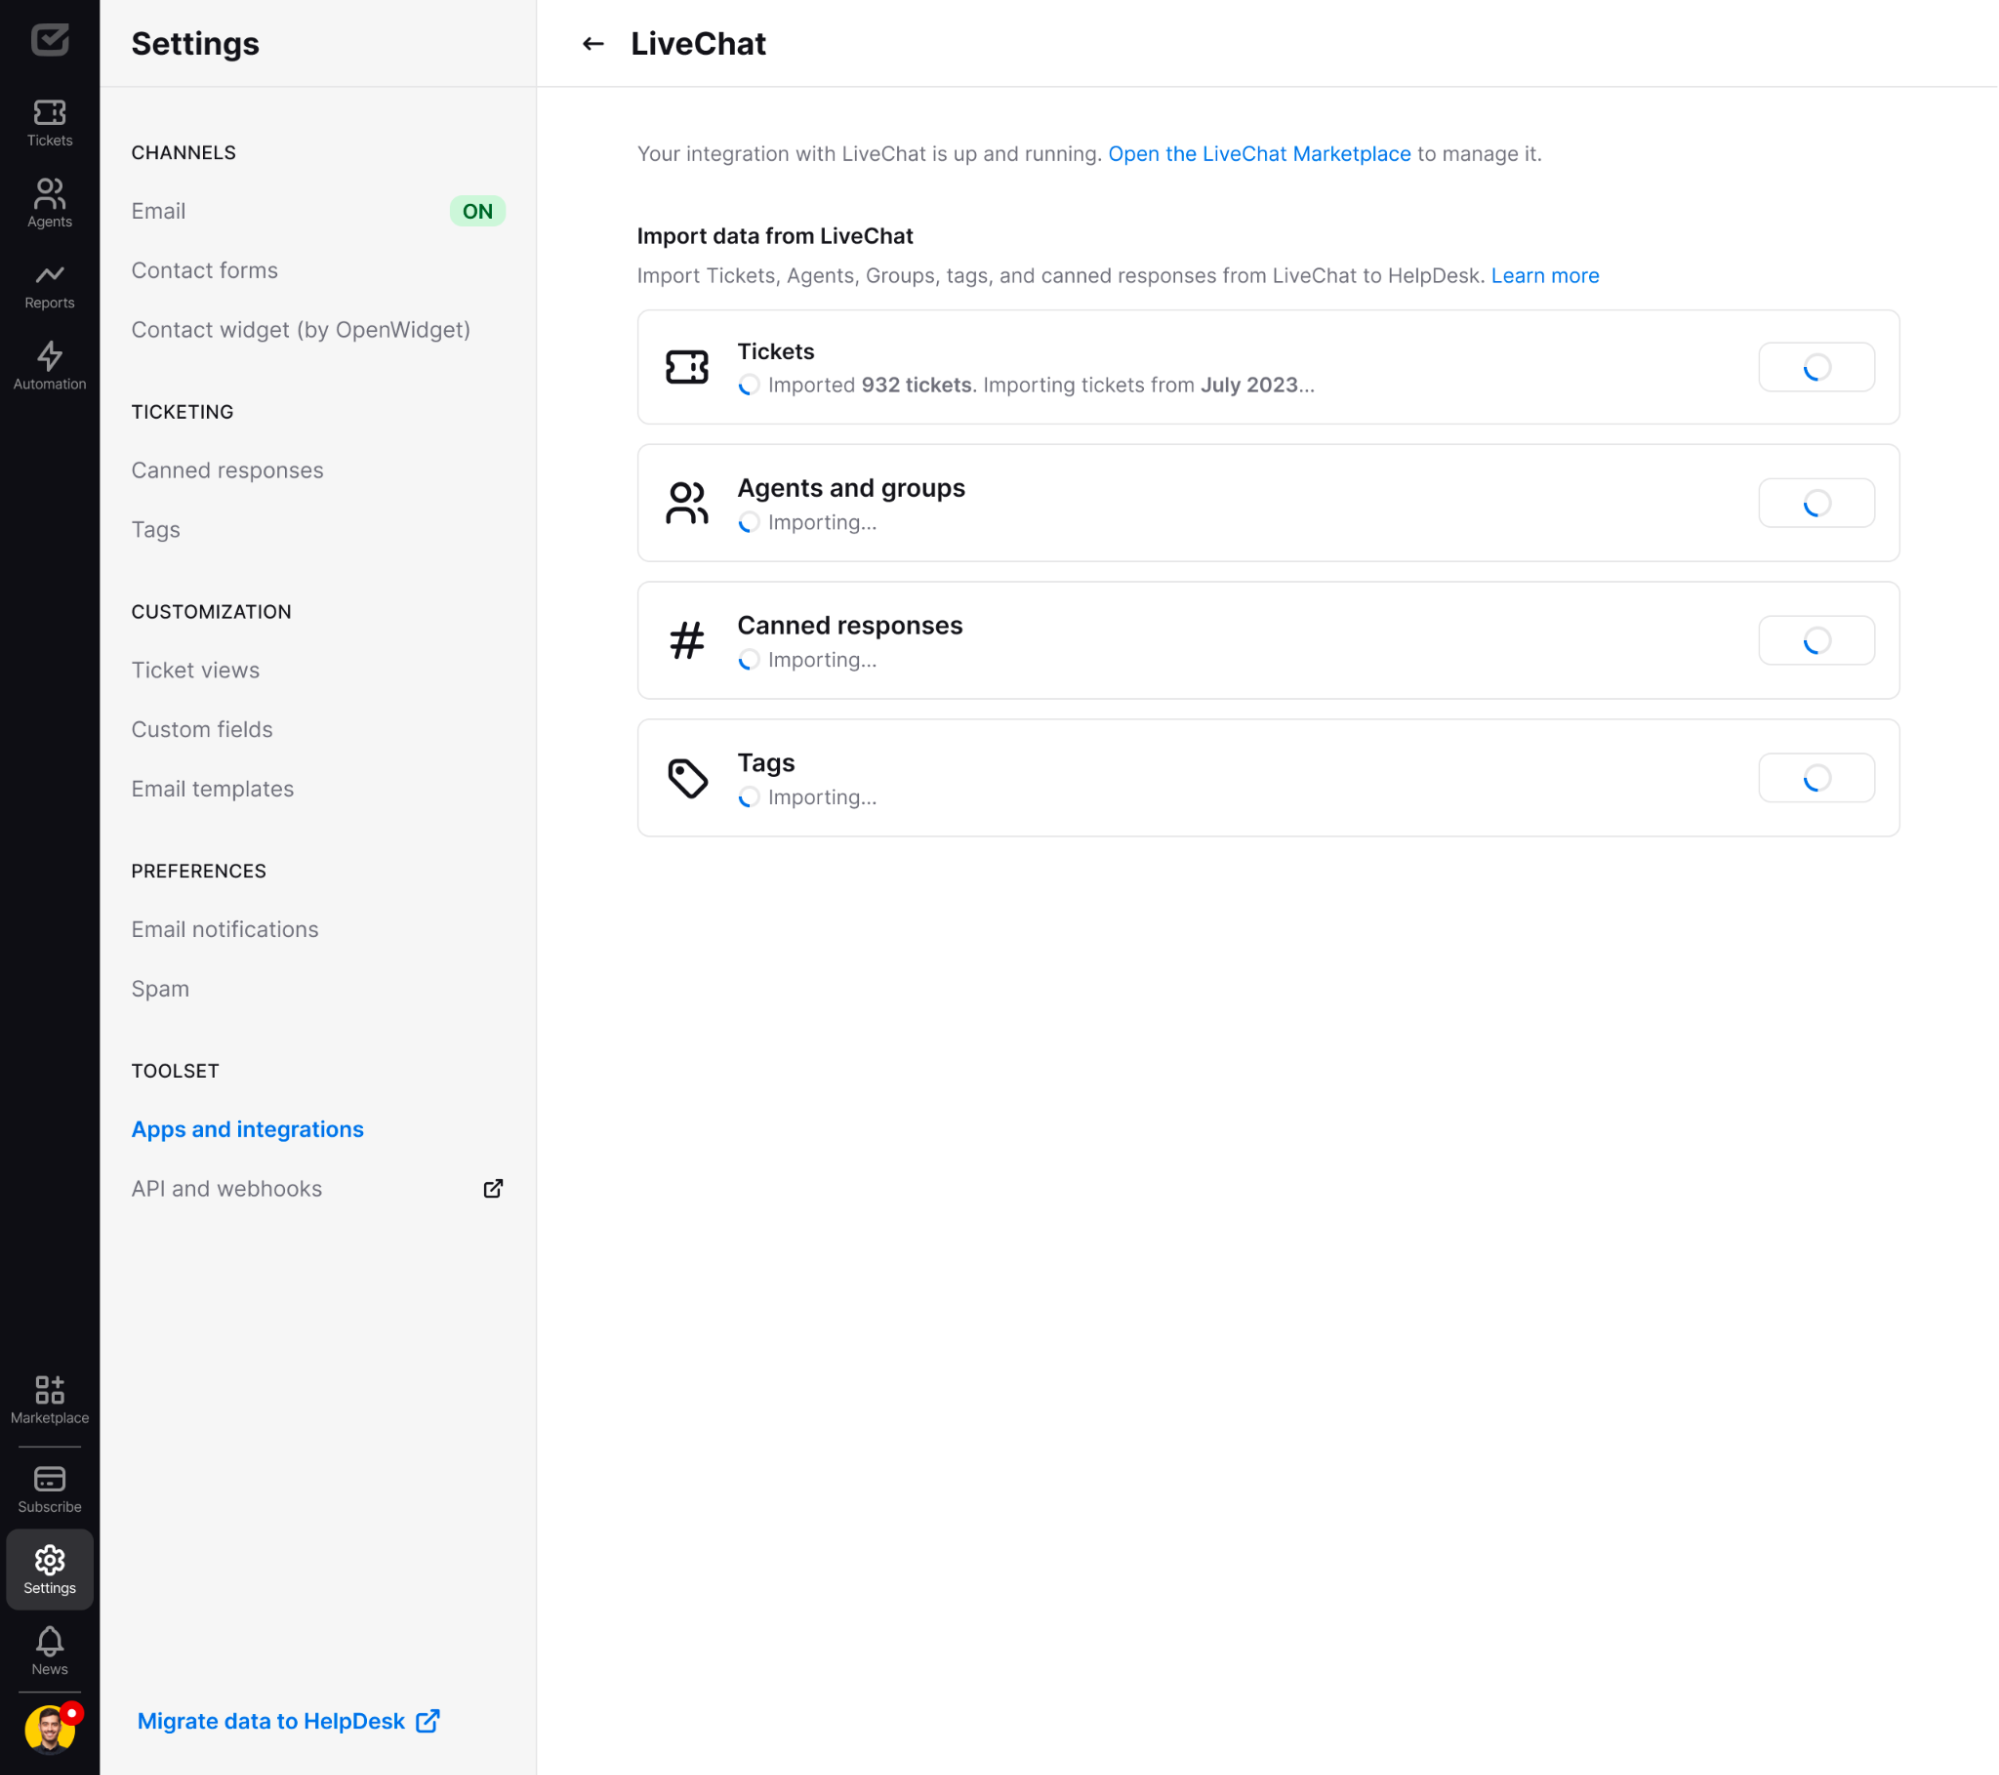Screen dimensions: 1999x1775
Task: Select Canned responses under Ticketing
Action: point(228,469)
